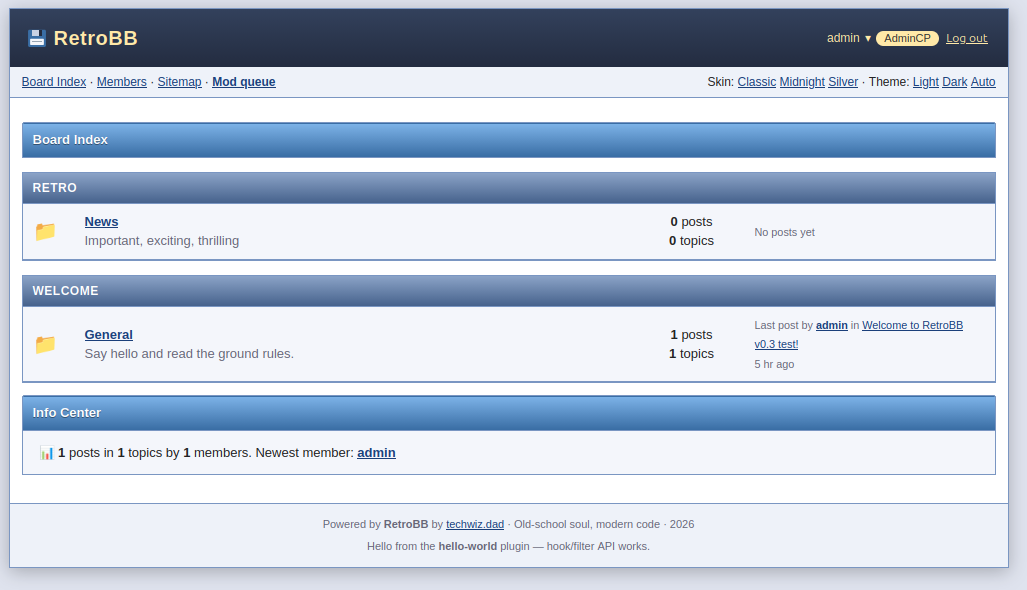Click the RetroBB floppy disk logo icon
Image resolution: width=1027 pixels, height=590 pixels.
(37, 38)
